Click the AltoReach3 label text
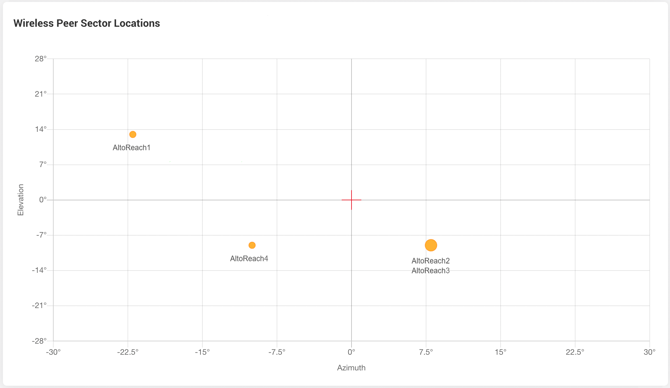670x388 pixels. 431,270
